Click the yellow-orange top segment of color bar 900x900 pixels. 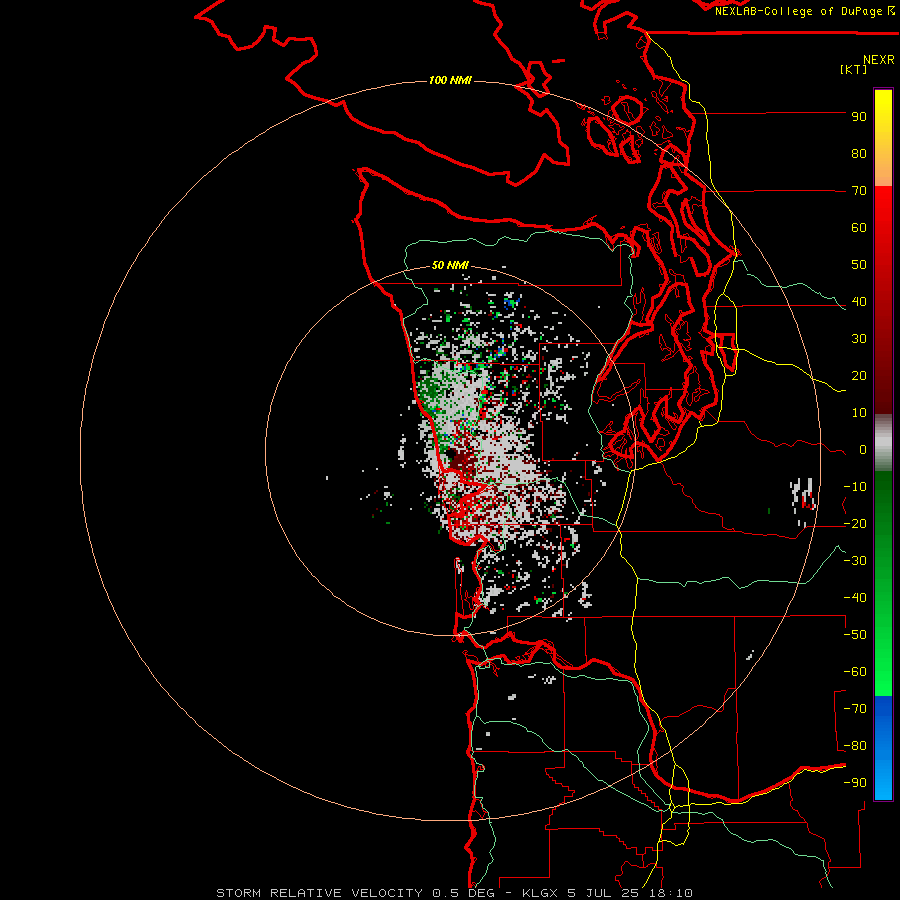[883, 138]
